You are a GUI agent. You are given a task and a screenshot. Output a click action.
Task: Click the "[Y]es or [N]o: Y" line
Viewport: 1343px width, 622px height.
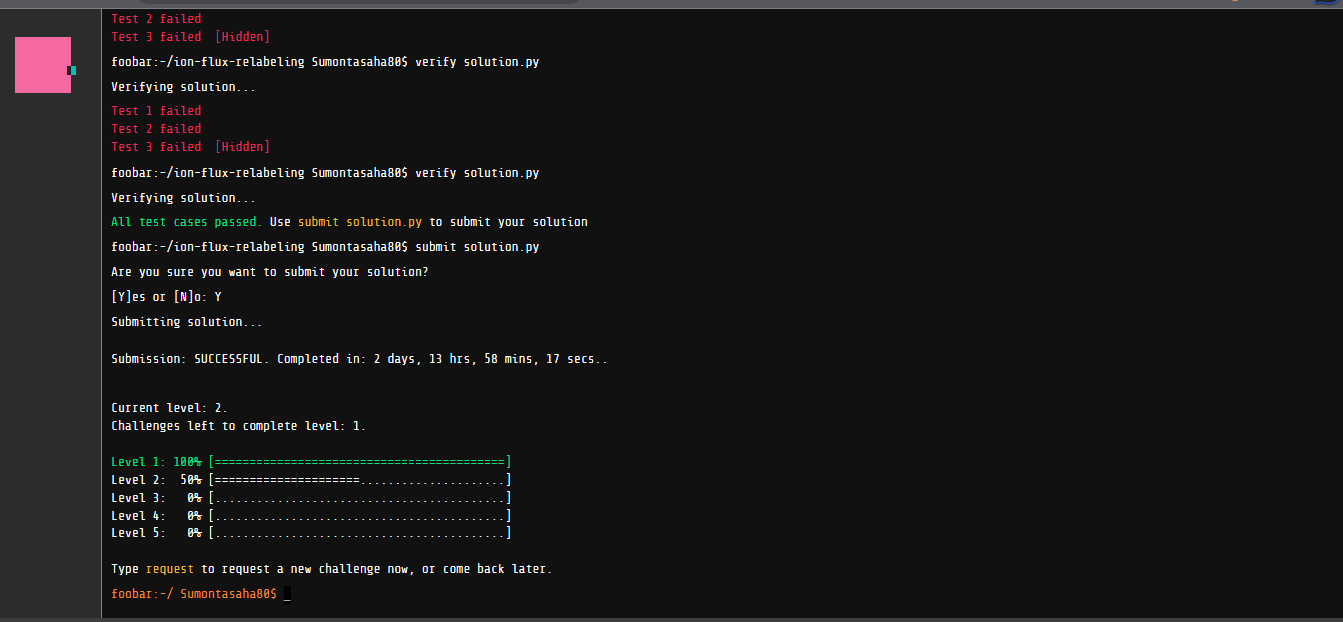[166, 297]
